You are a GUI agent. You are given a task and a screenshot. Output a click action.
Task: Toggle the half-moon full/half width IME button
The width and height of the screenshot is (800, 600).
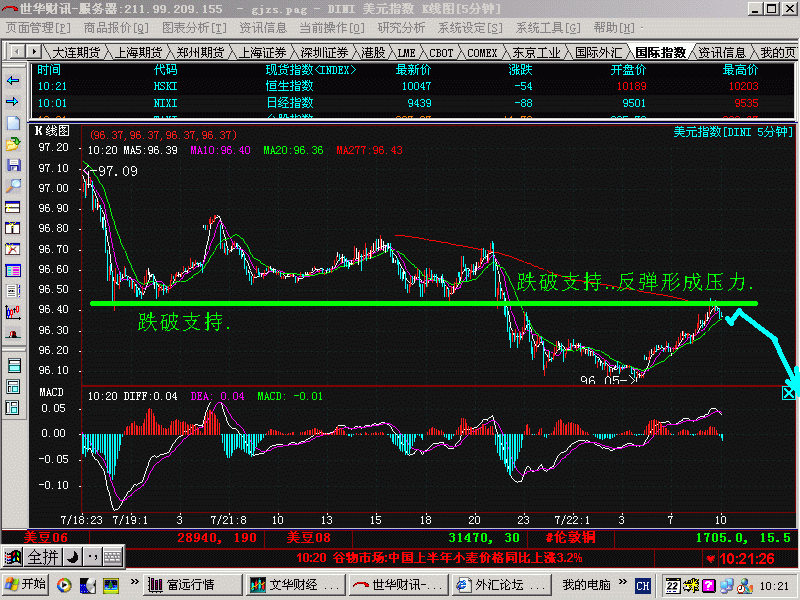point(73,557)
